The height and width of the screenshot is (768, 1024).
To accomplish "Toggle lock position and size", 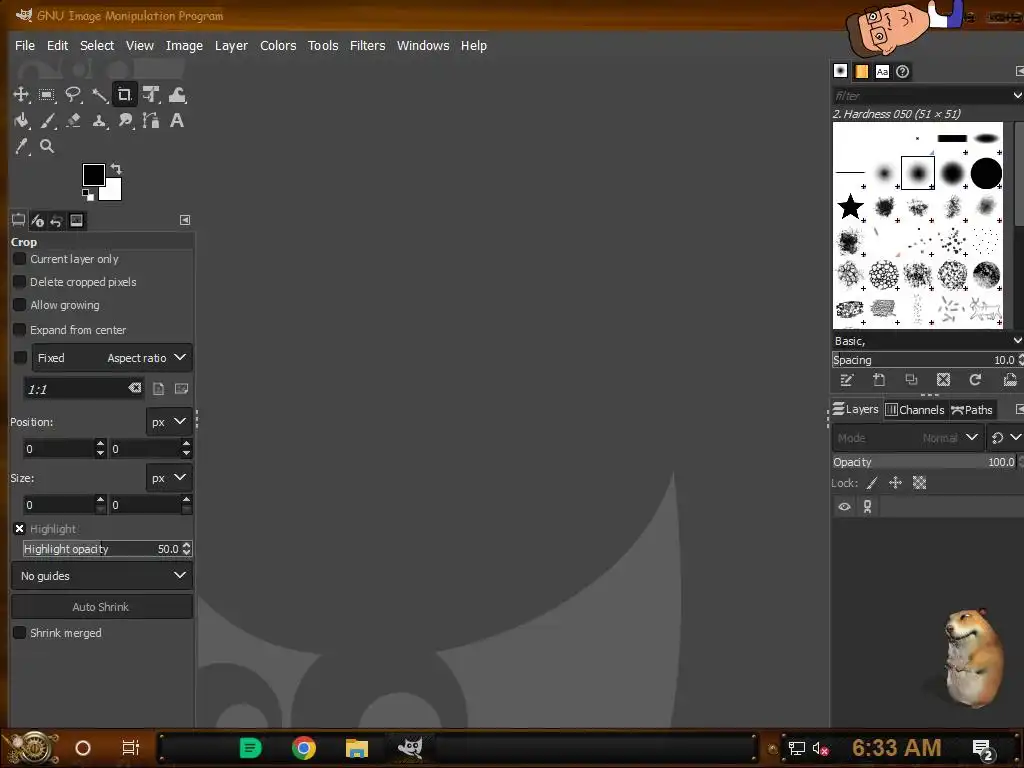I will [895, 483].
